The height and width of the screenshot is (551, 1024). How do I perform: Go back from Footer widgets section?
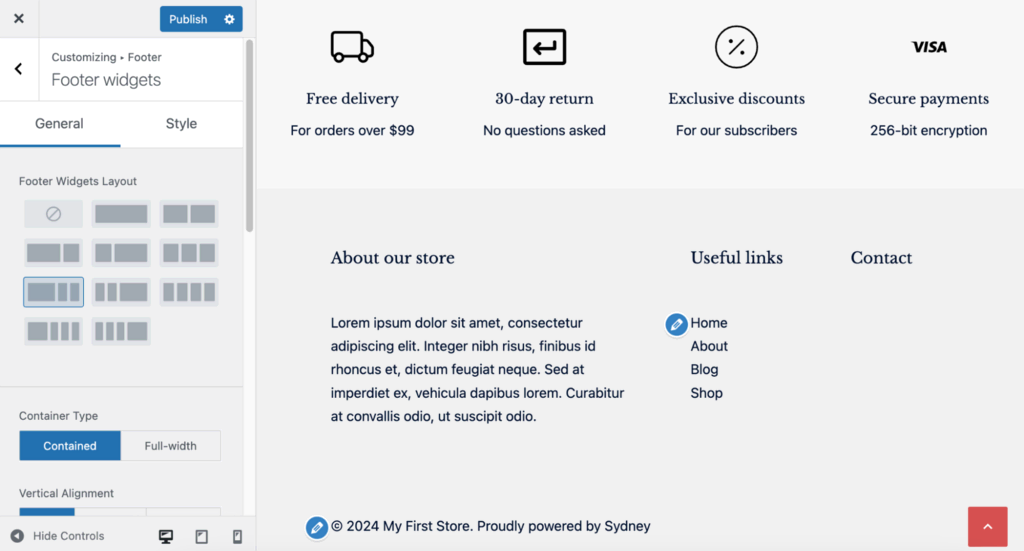point(19,69)
